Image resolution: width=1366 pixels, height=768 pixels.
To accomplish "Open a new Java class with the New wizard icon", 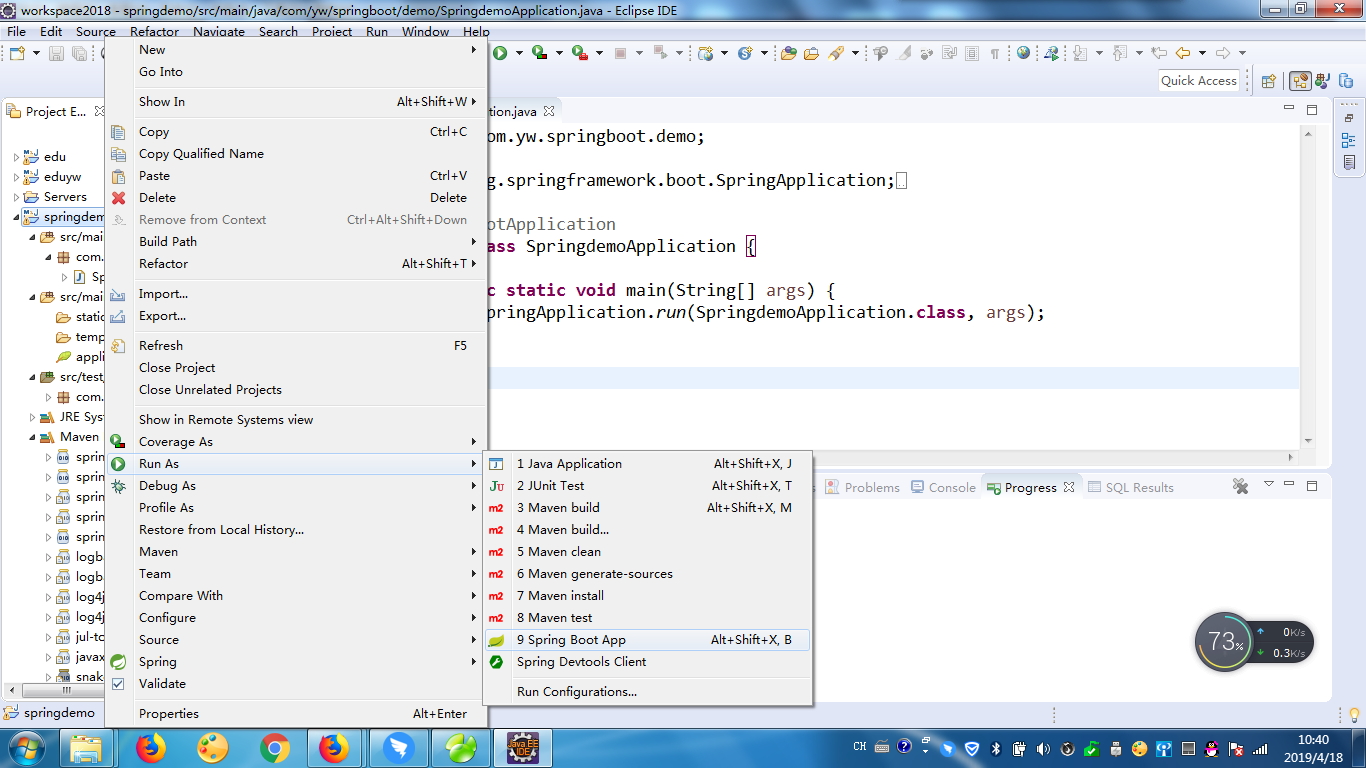I will click(17, 53).
